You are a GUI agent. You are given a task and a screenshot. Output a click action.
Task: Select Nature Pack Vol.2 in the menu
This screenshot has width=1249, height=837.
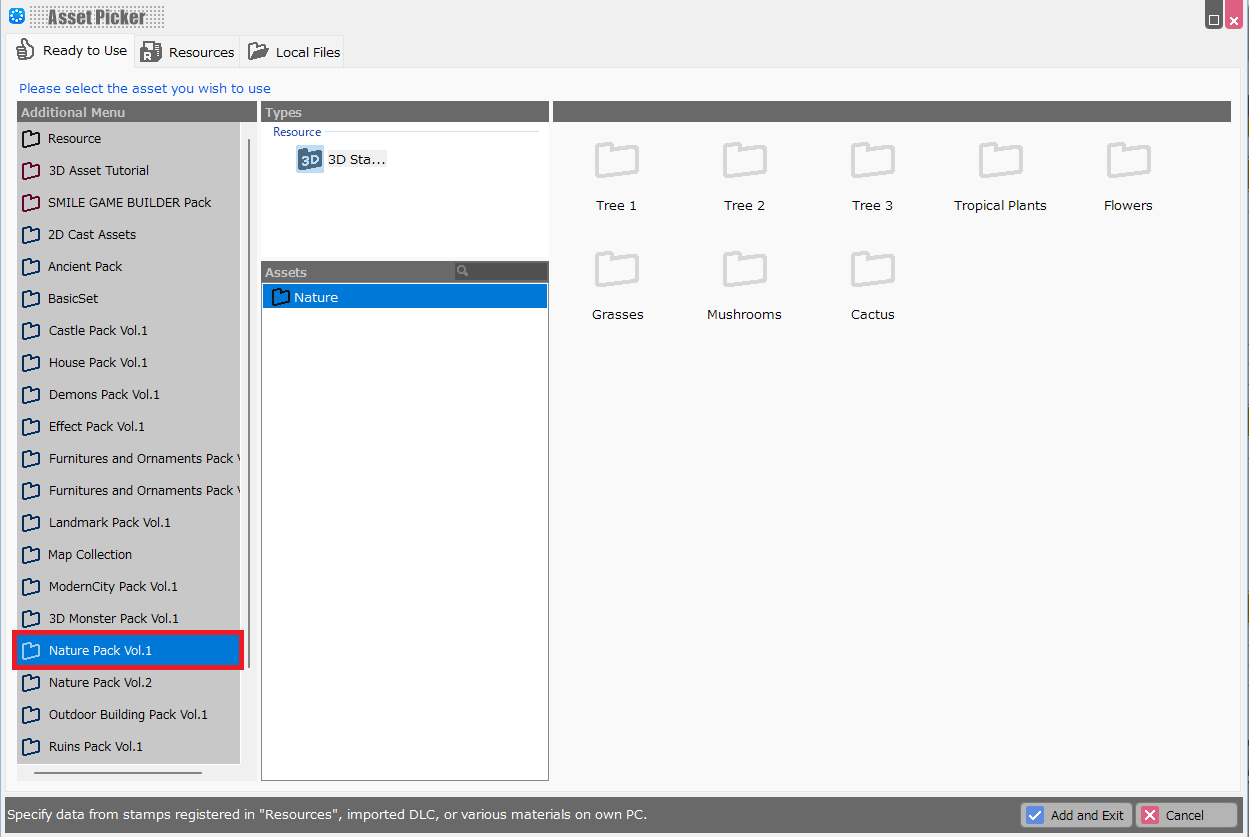tap(100, 683)
